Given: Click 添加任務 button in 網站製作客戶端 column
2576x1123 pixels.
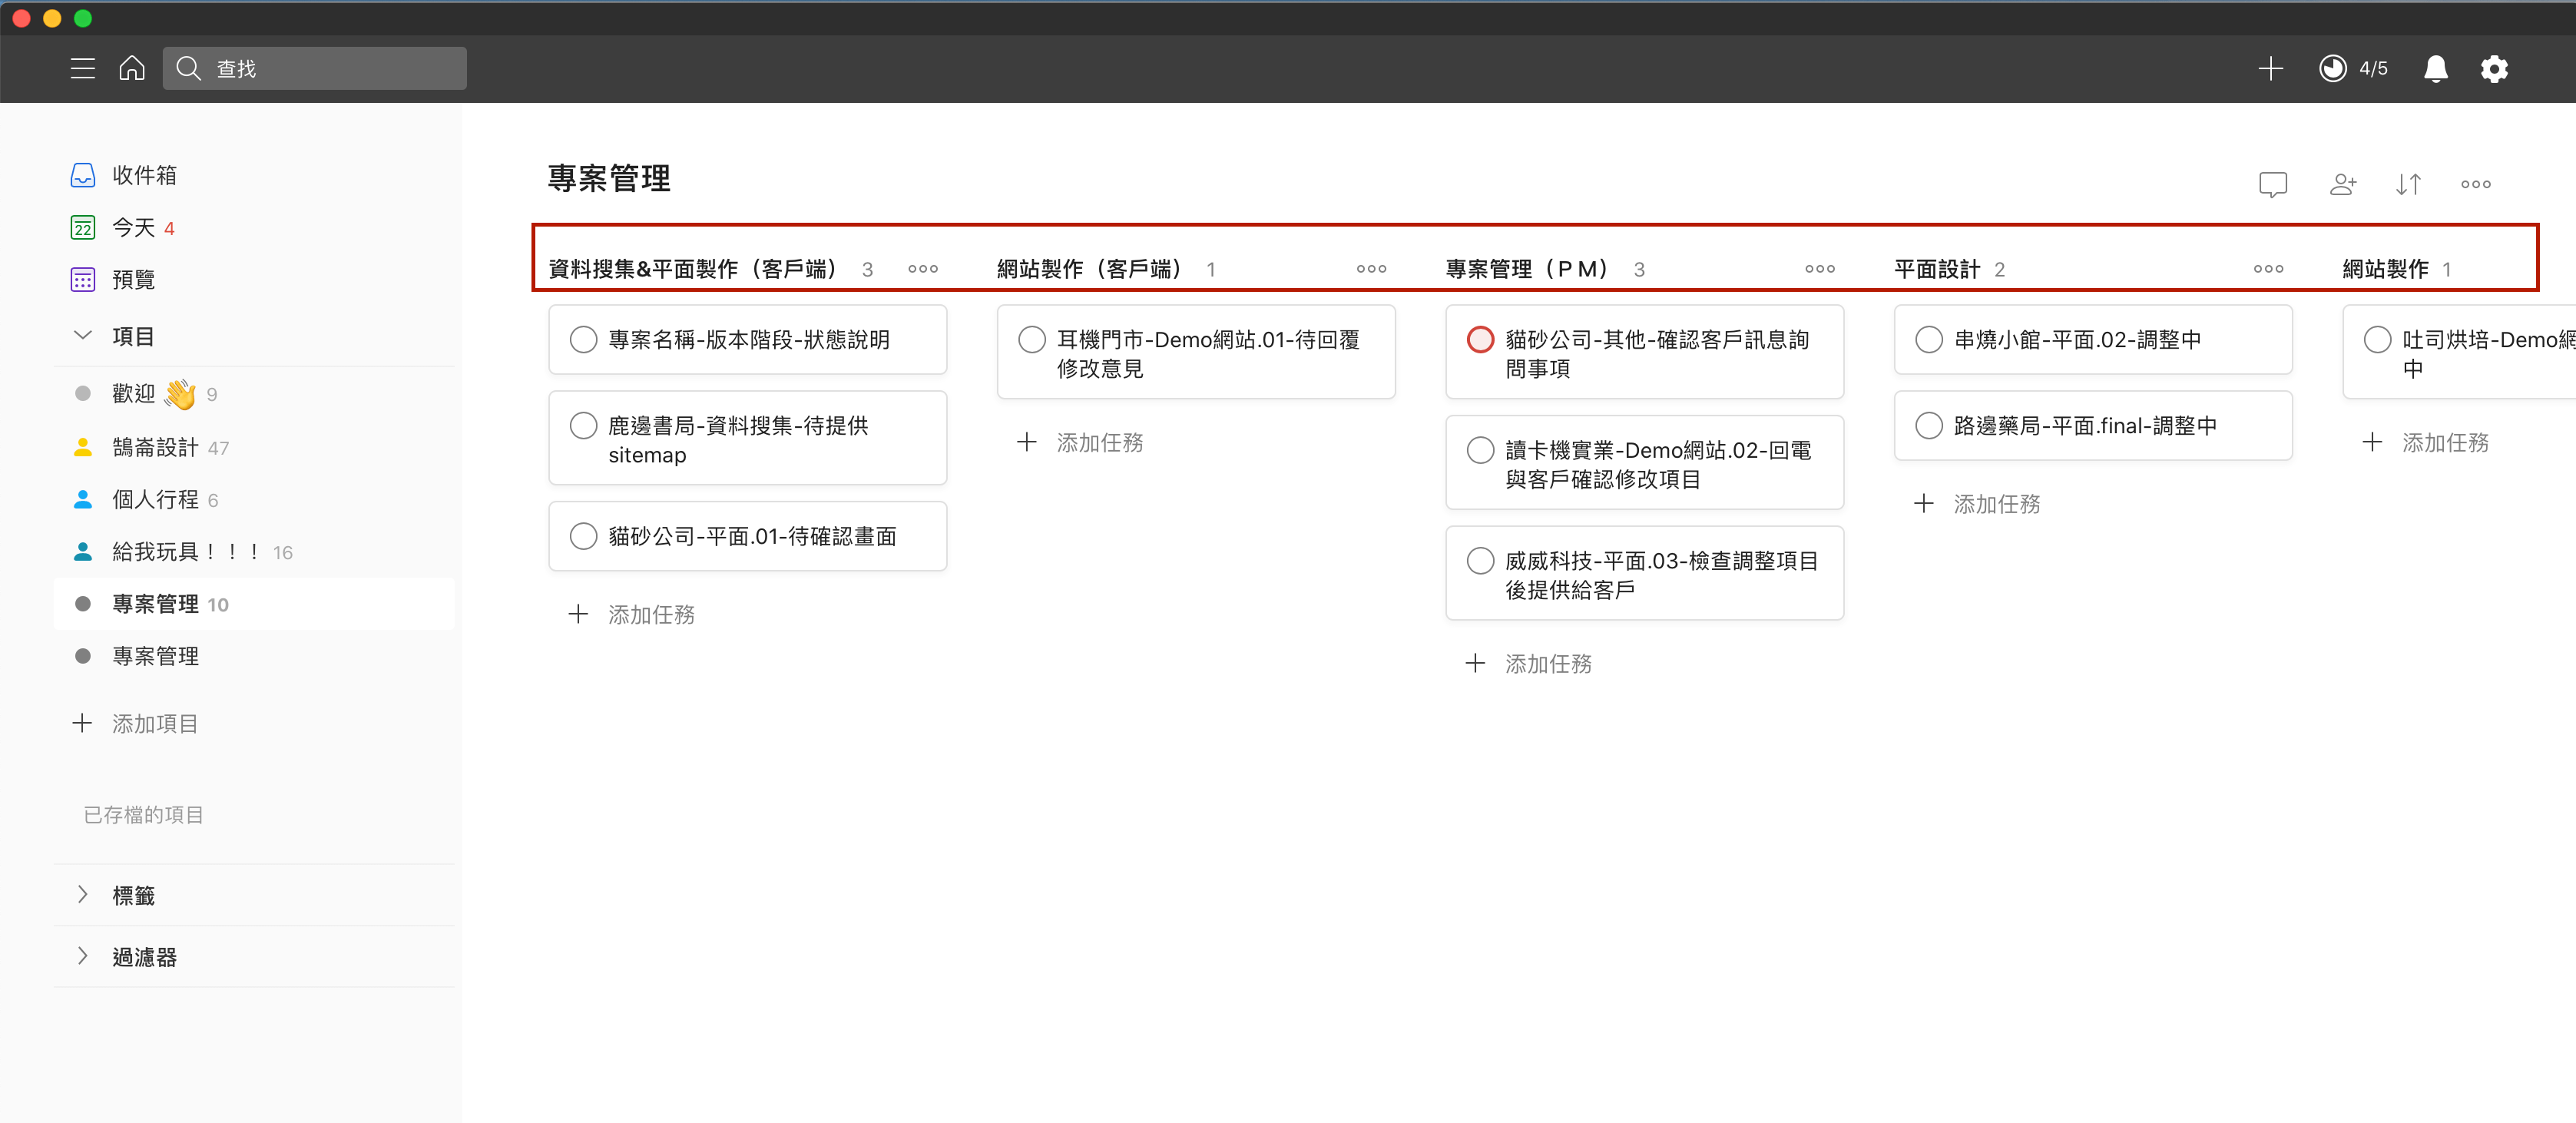Looking at the screenshot, I should 1084,441.
